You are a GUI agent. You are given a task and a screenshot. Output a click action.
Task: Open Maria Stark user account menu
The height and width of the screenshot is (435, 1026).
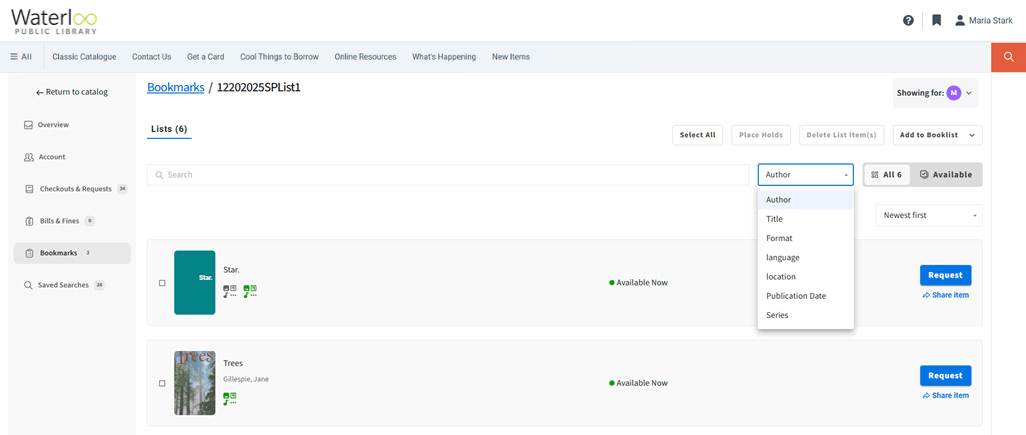point(983,20)
